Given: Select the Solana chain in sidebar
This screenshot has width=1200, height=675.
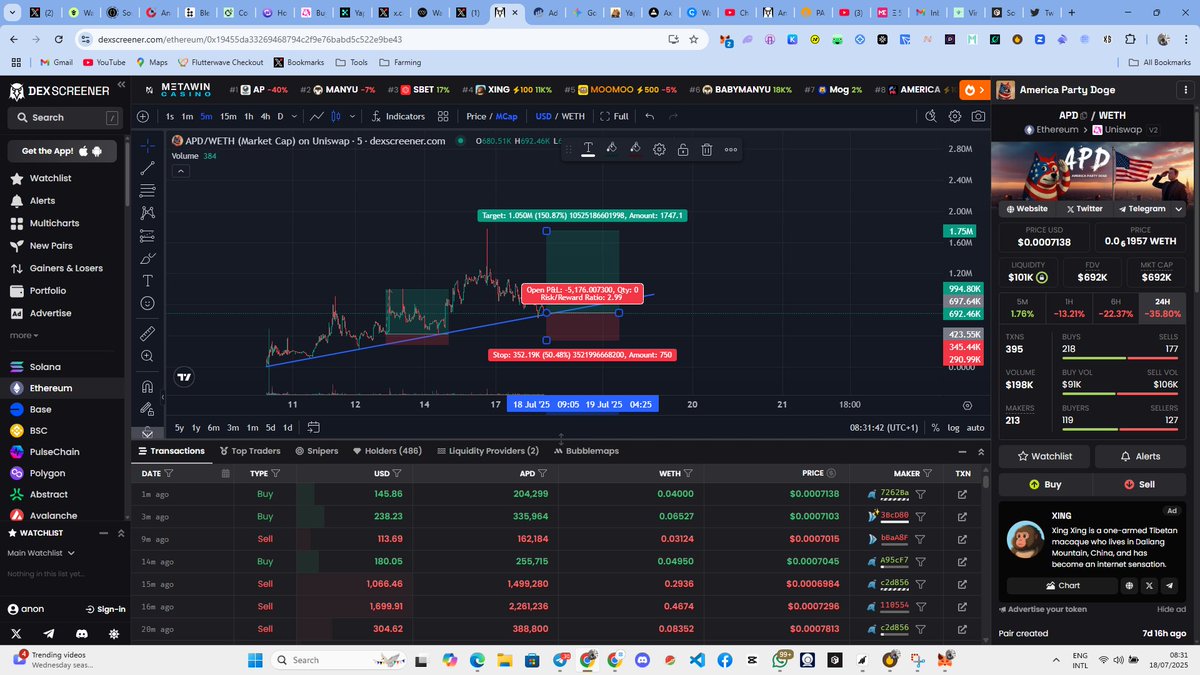Looking at the screenshot, I should (45, 367).
